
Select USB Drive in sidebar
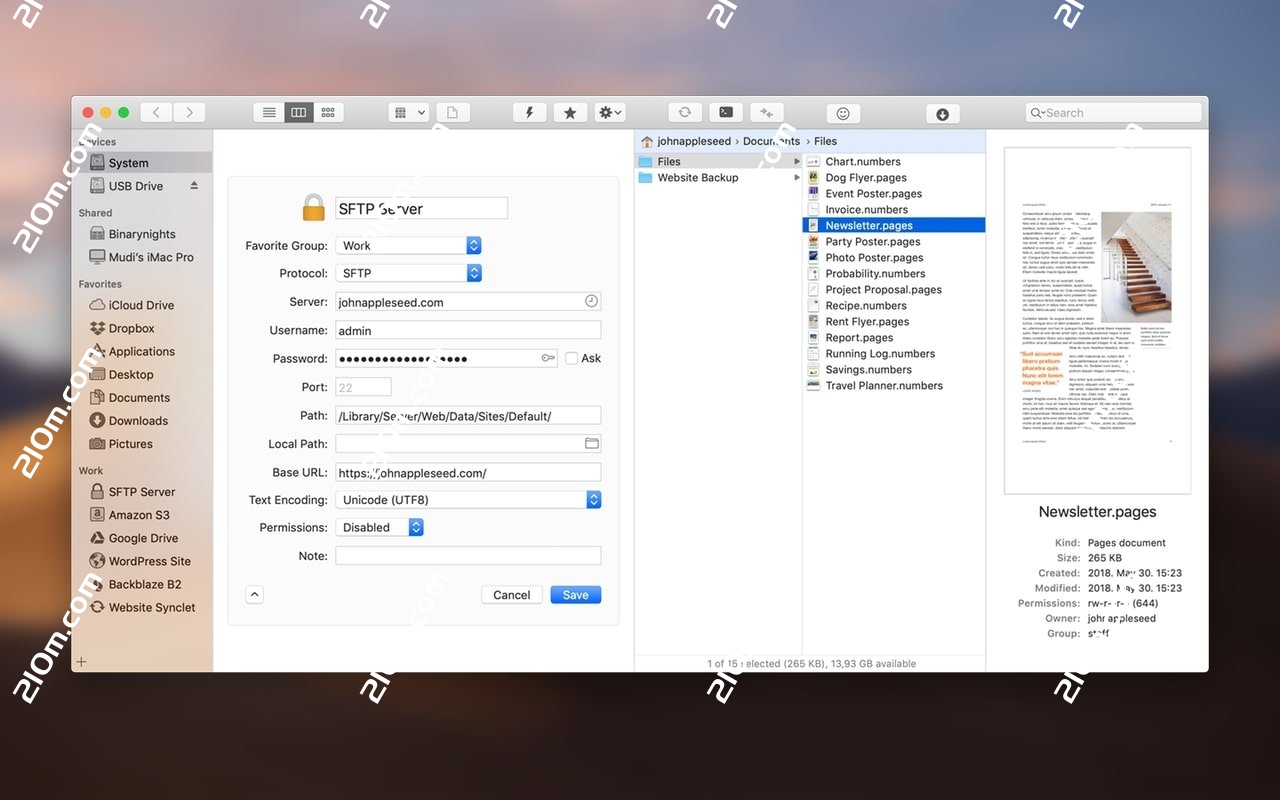136,186
